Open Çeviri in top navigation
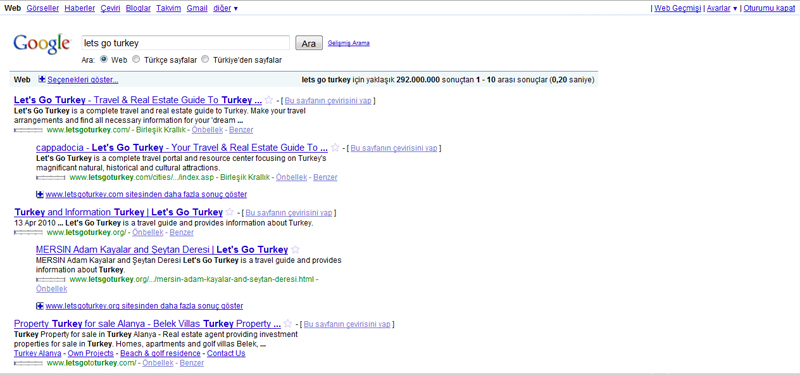Viewport: 800px width, 375px height. 110,8
